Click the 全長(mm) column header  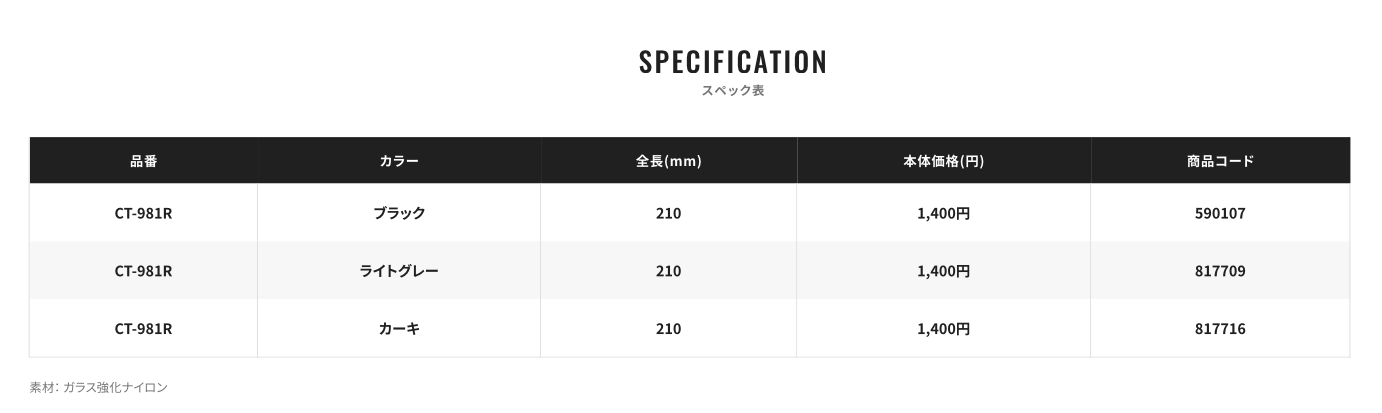669,161
